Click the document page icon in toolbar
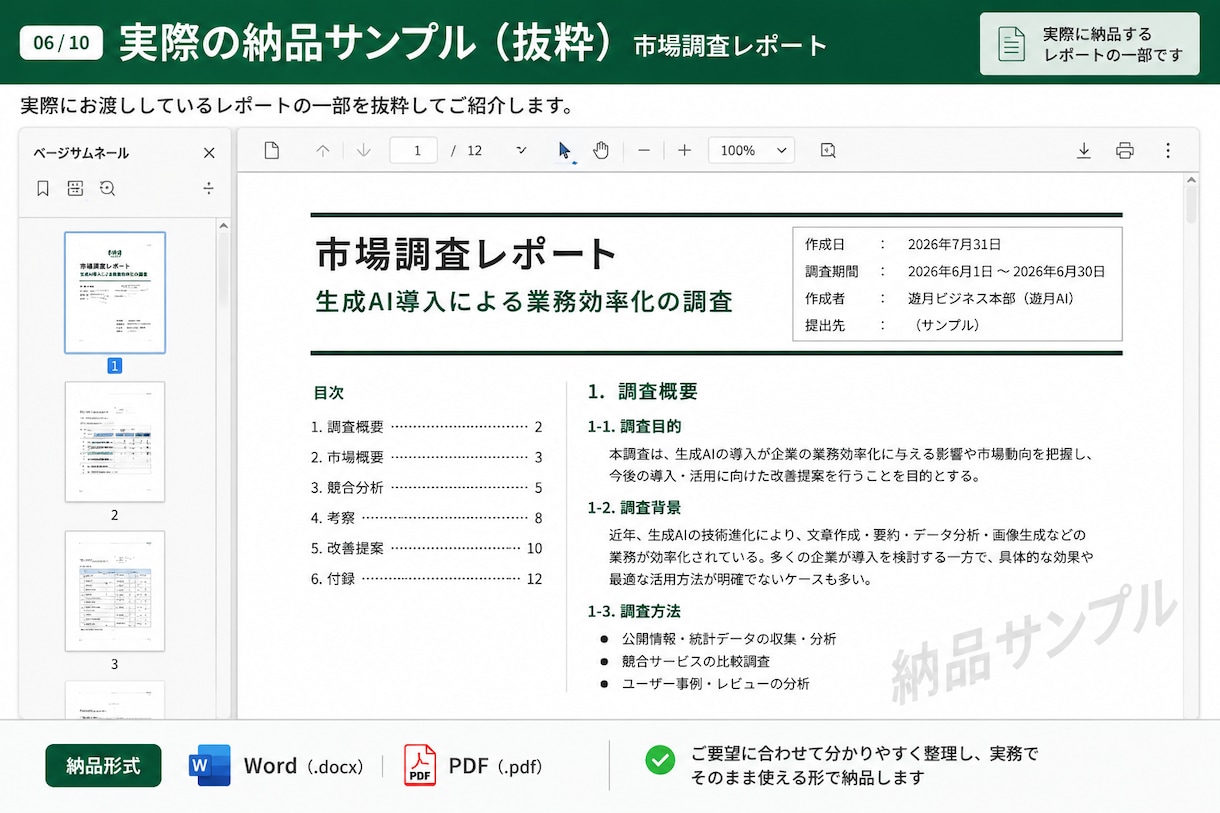The width and height of the screenshot is (1220, 813). point(271,150)
